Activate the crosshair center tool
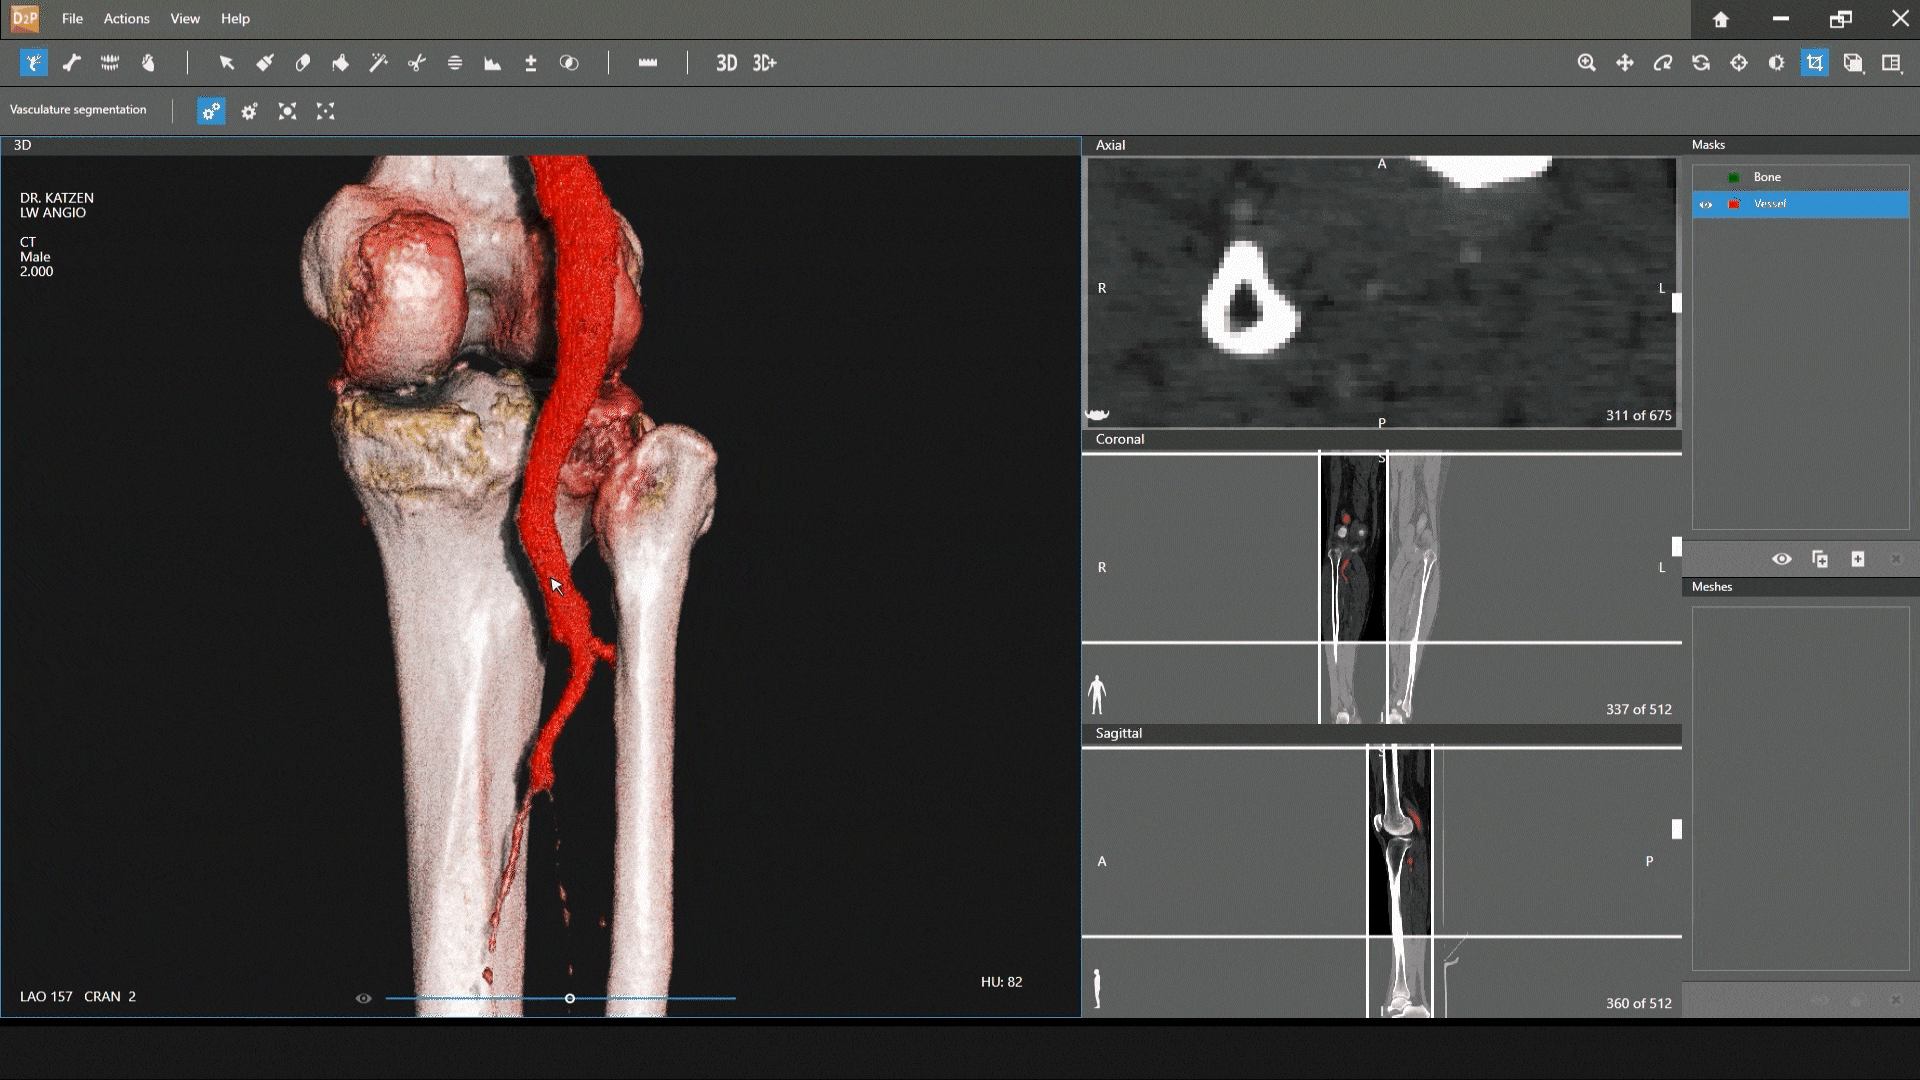 tap(1739, 63)
